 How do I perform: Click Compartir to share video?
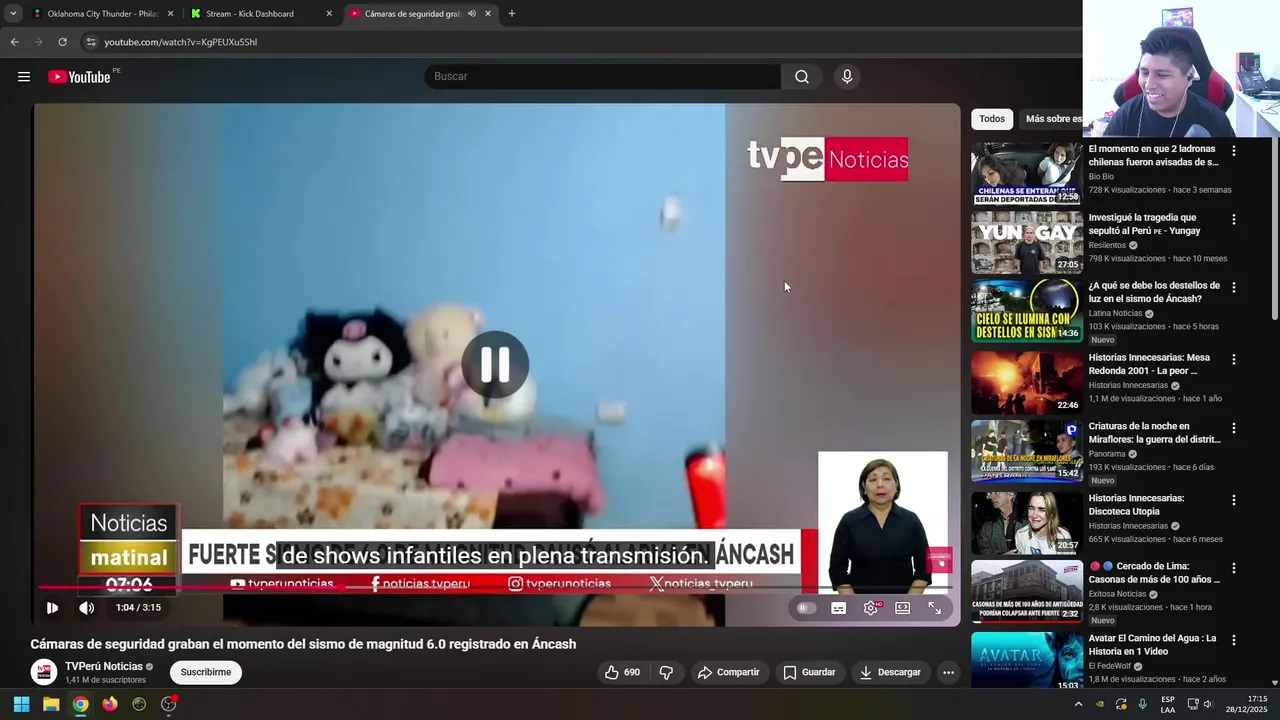(728, 672)
